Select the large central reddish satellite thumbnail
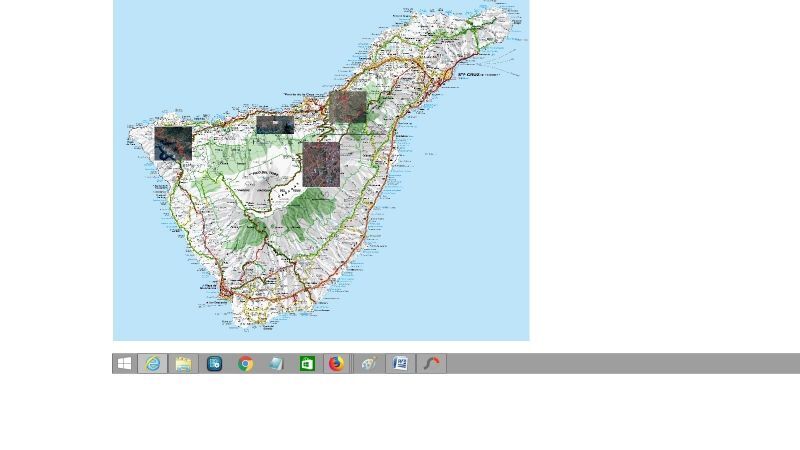This screenshot has width=800, height=450. 321,164
